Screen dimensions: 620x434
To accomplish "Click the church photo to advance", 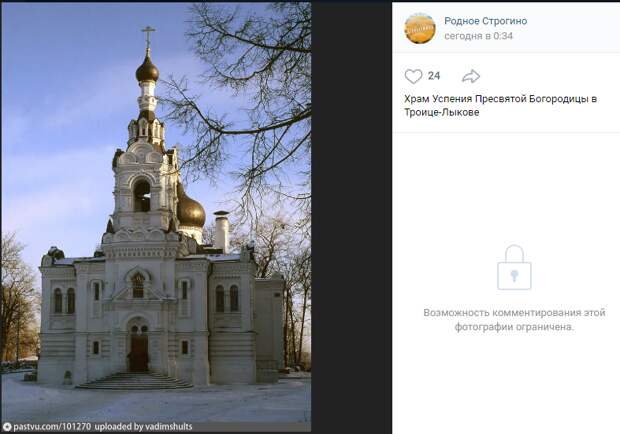I will tap(156, 217).
